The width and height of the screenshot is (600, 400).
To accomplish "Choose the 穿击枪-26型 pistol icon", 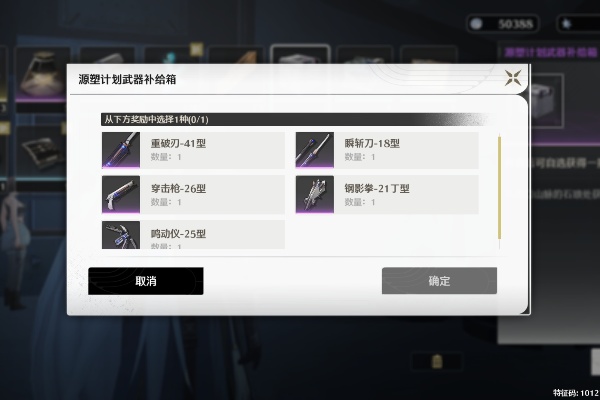I will click(121, 194).
